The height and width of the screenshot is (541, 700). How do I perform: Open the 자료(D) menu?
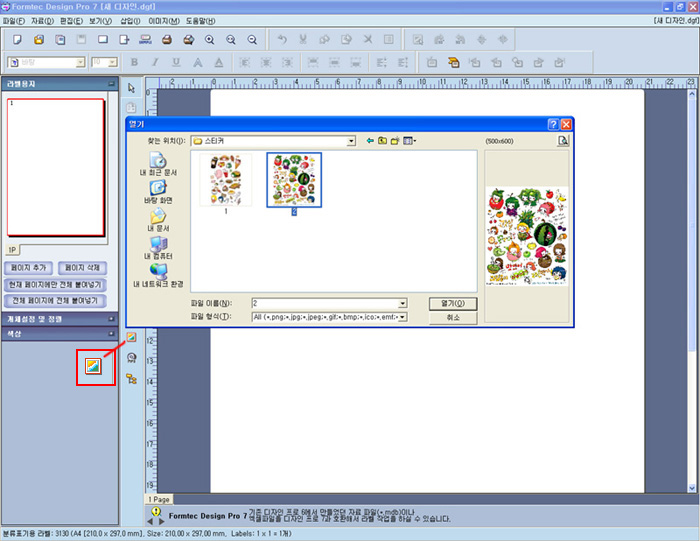[42, 21]
